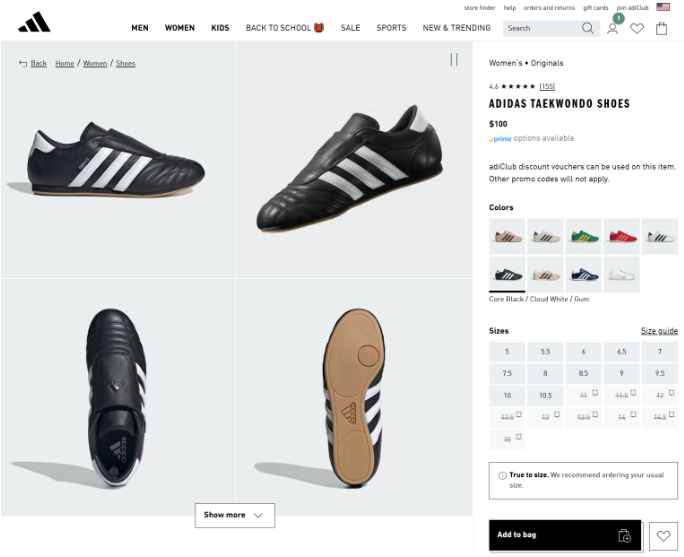Open the NEW & TRENDING menu
The height and width of the screenshot is (557, 684).
point(456,28)
